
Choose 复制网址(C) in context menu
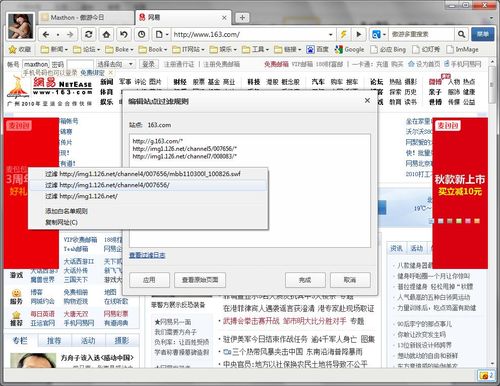pyautogui.click(x=148, y=222)
